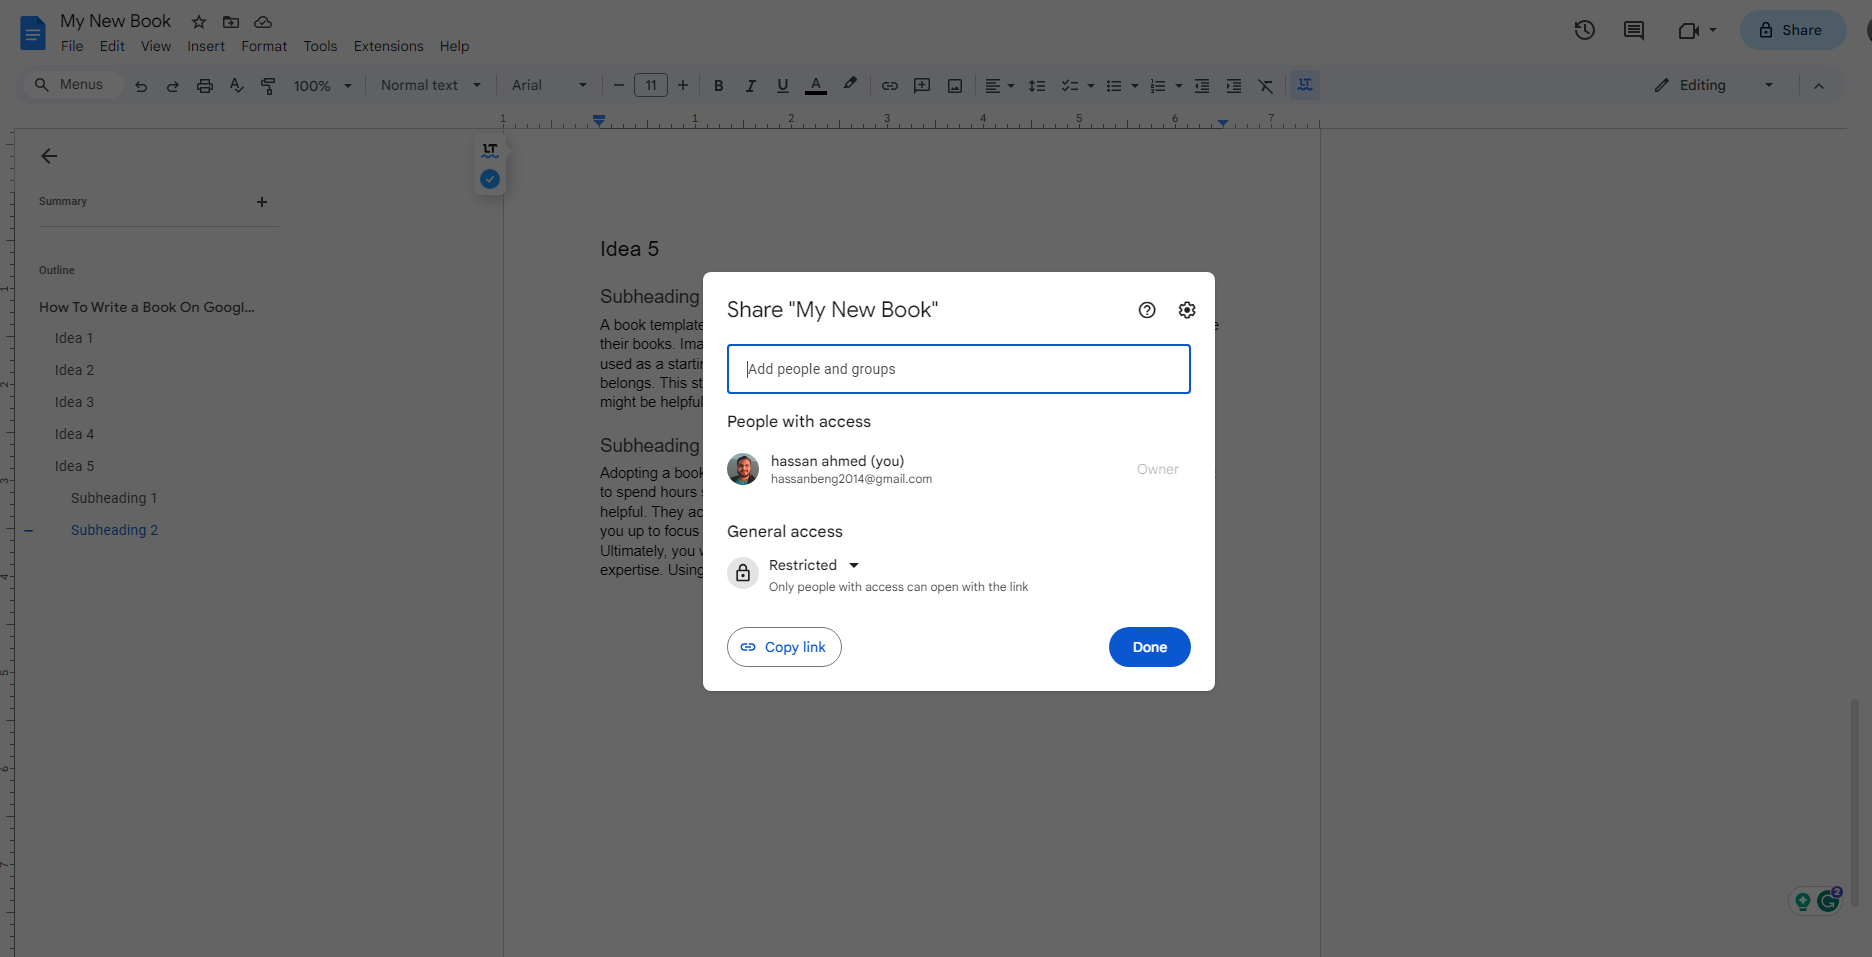This screenshot has height=957, width=1872.
Task: Print the document
Action: click(205, 86)
